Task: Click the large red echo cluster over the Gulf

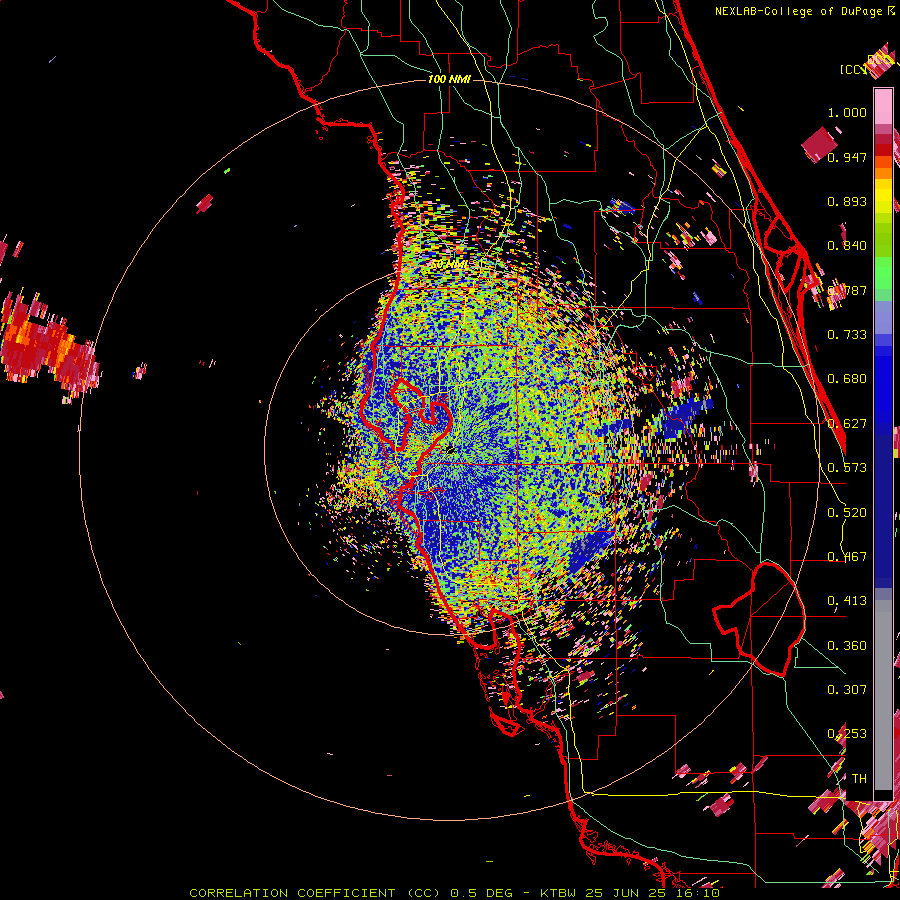Action: pyautogui.click(x=49, y=346)
